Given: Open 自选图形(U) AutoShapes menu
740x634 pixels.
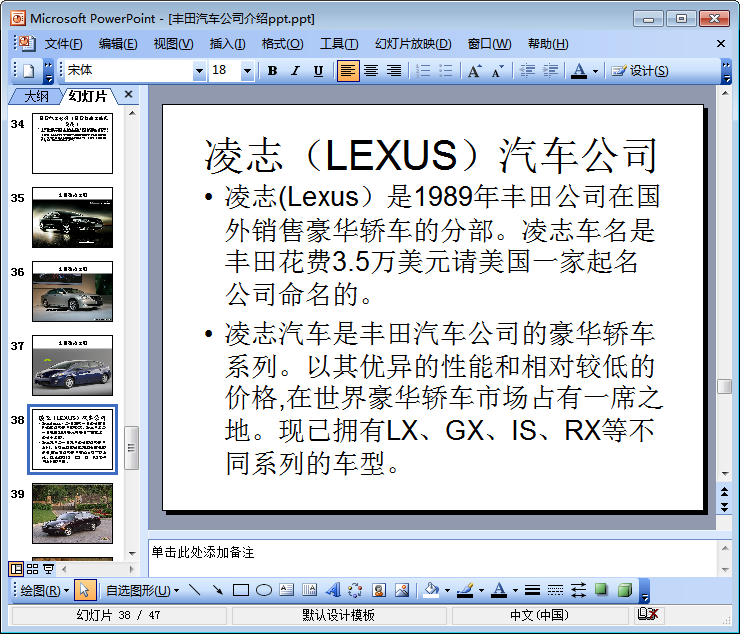Looking at the screenshot, I should click(x=143, y=590).
